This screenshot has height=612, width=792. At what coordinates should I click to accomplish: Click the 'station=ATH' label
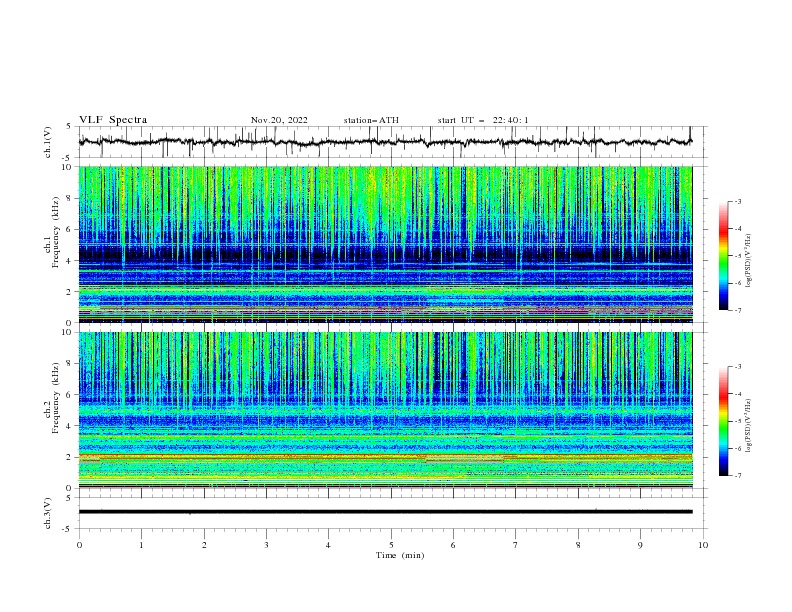pyautogui.click(x=371, y=120)
